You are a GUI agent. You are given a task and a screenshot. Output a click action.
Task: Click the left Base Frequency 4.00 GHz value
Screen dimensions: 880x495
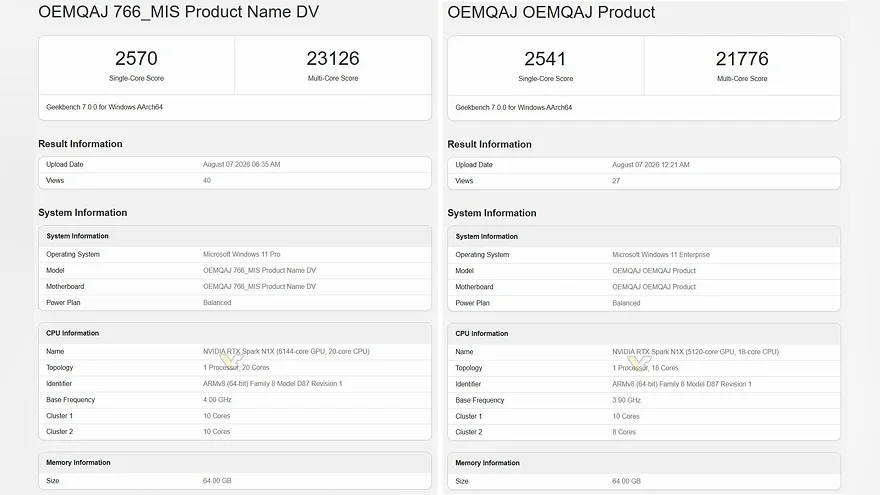pyautogui.click(x=217, y=400)
